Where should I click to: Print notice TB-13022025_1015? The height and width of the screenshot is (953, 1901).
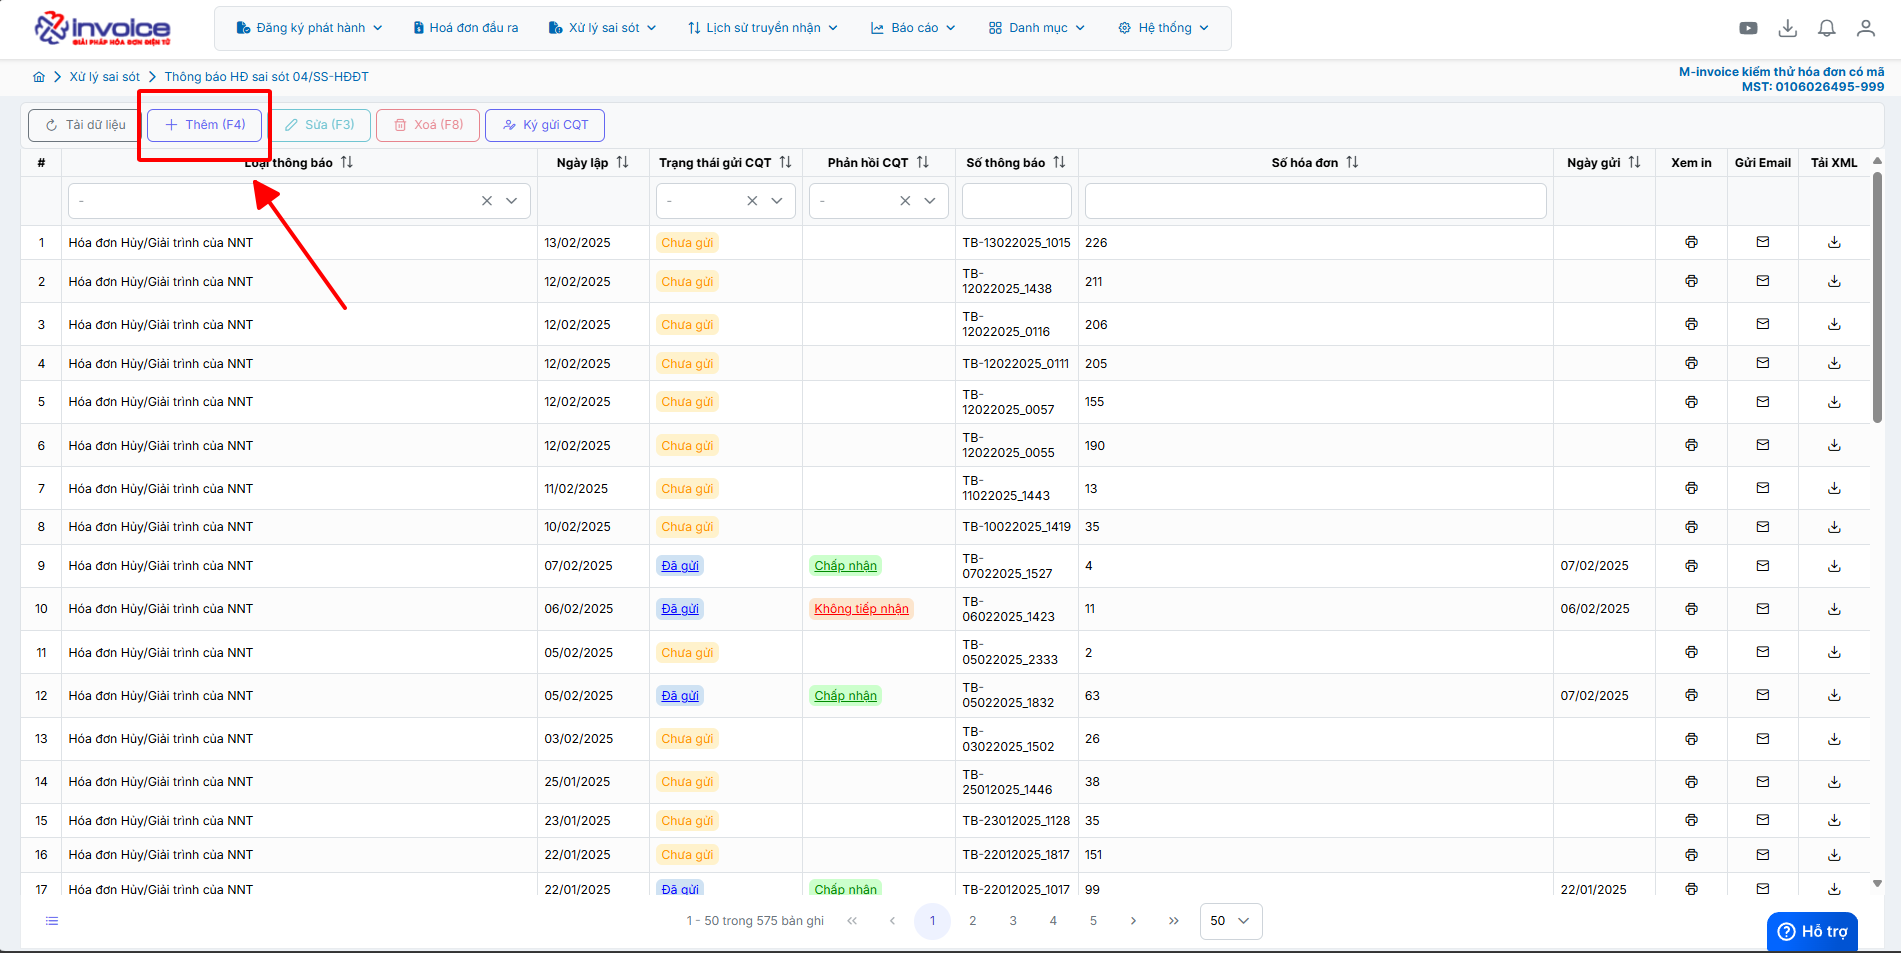[x=1691, y=242]
